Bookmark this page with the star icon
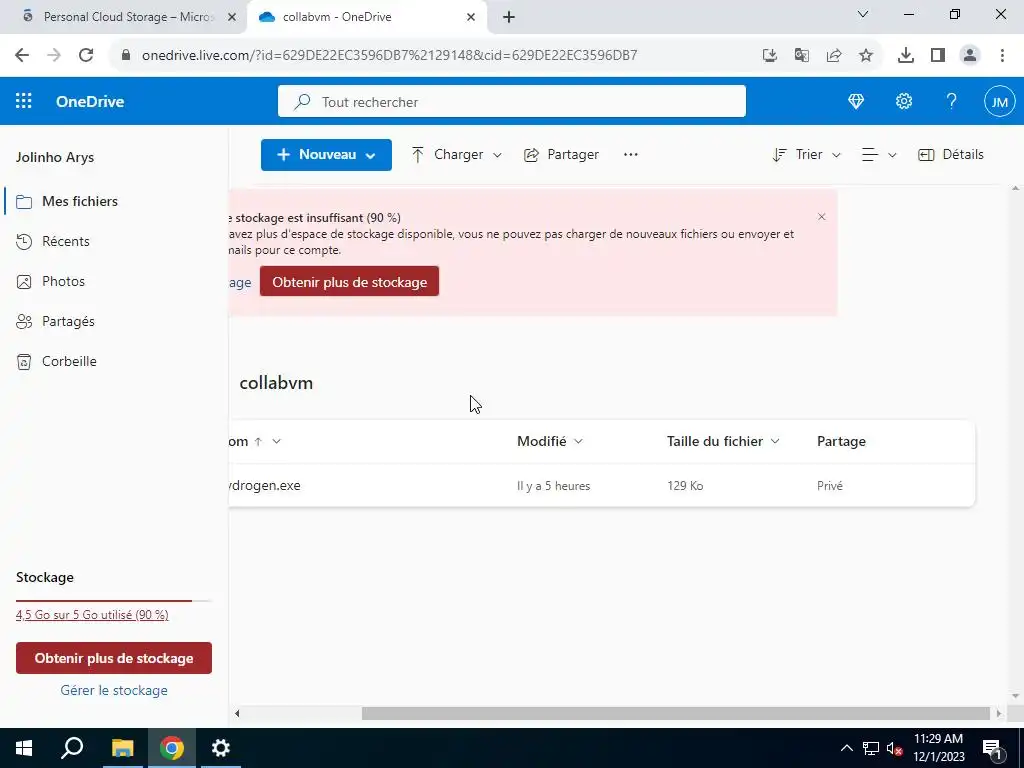The image size is (1024, 768). coord(866,56)
